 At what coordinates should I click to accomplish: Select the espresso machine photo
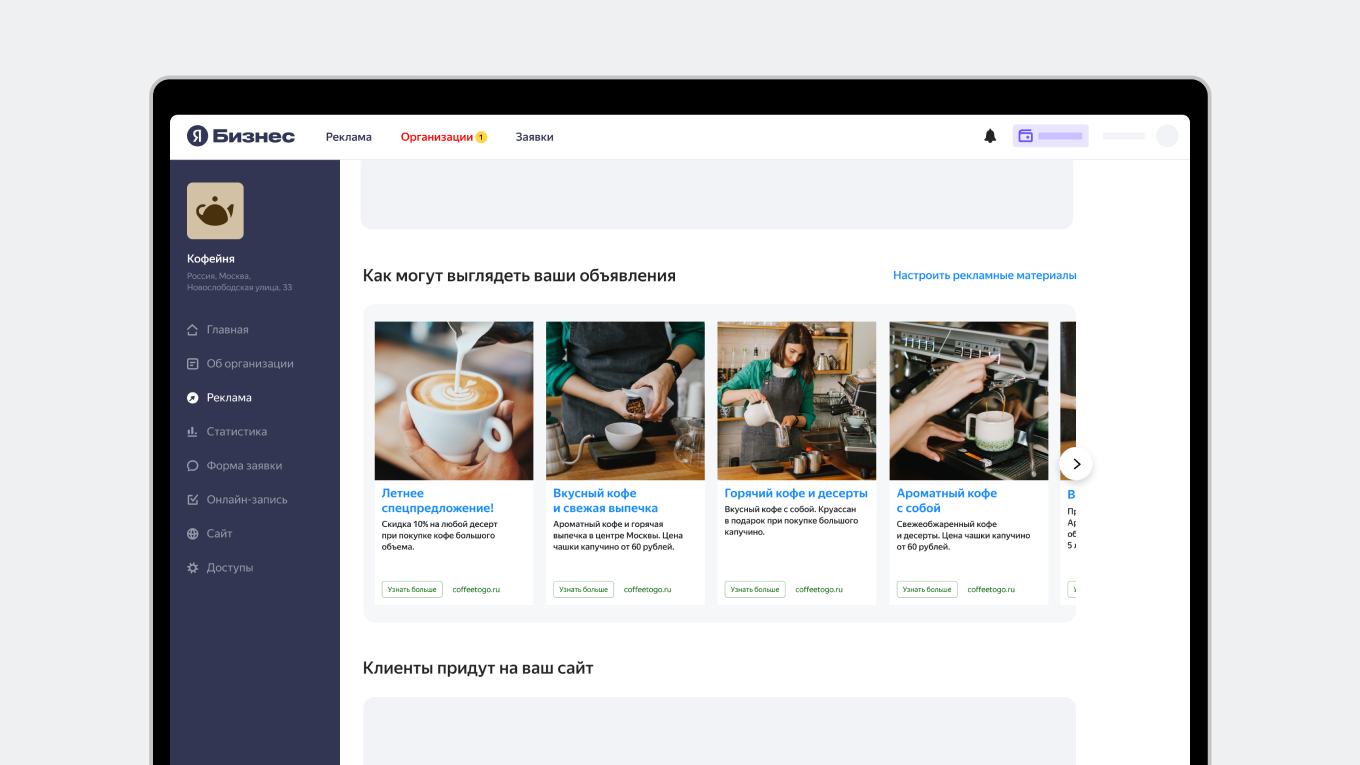coord(969,401)
